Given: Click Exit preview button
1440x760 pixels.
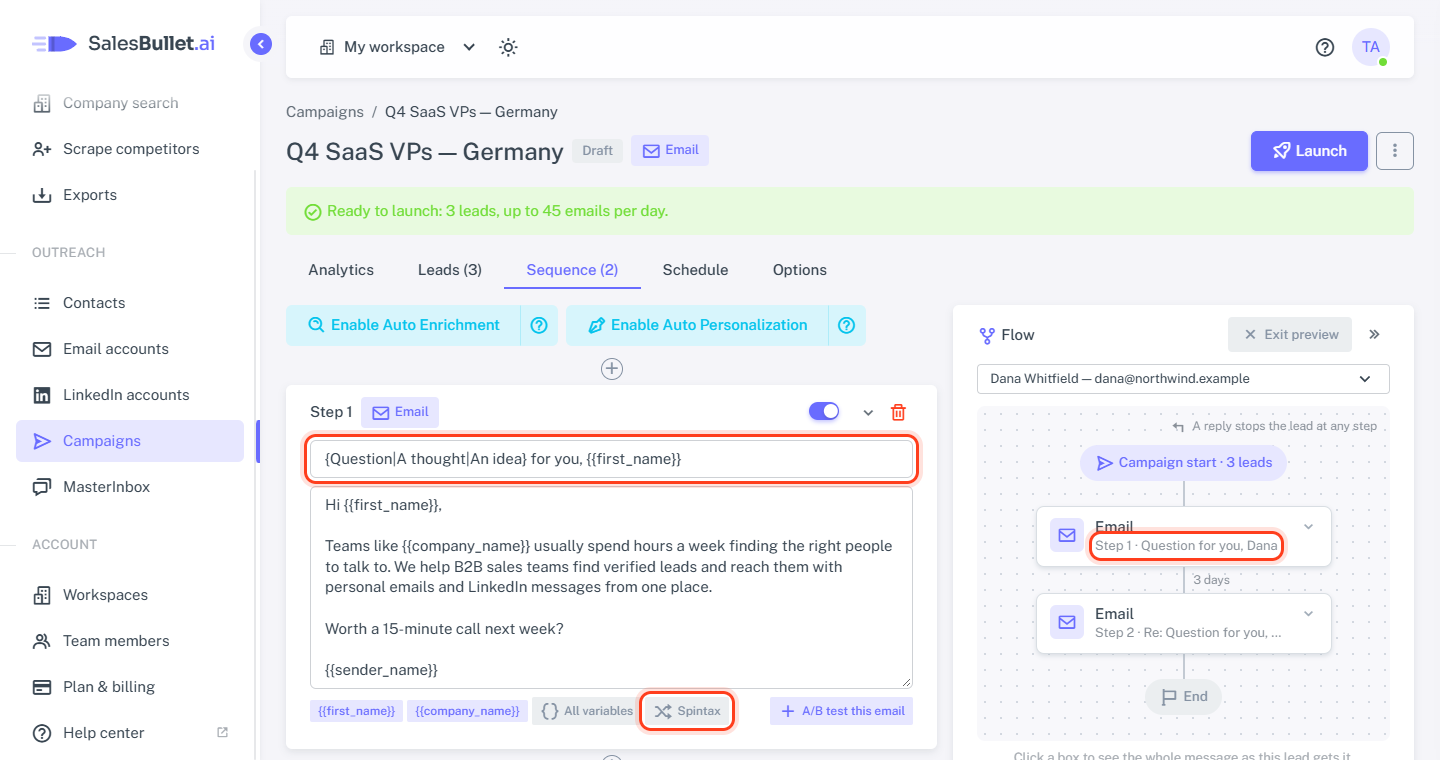Looking at the screenshot, I should 1290,335.
